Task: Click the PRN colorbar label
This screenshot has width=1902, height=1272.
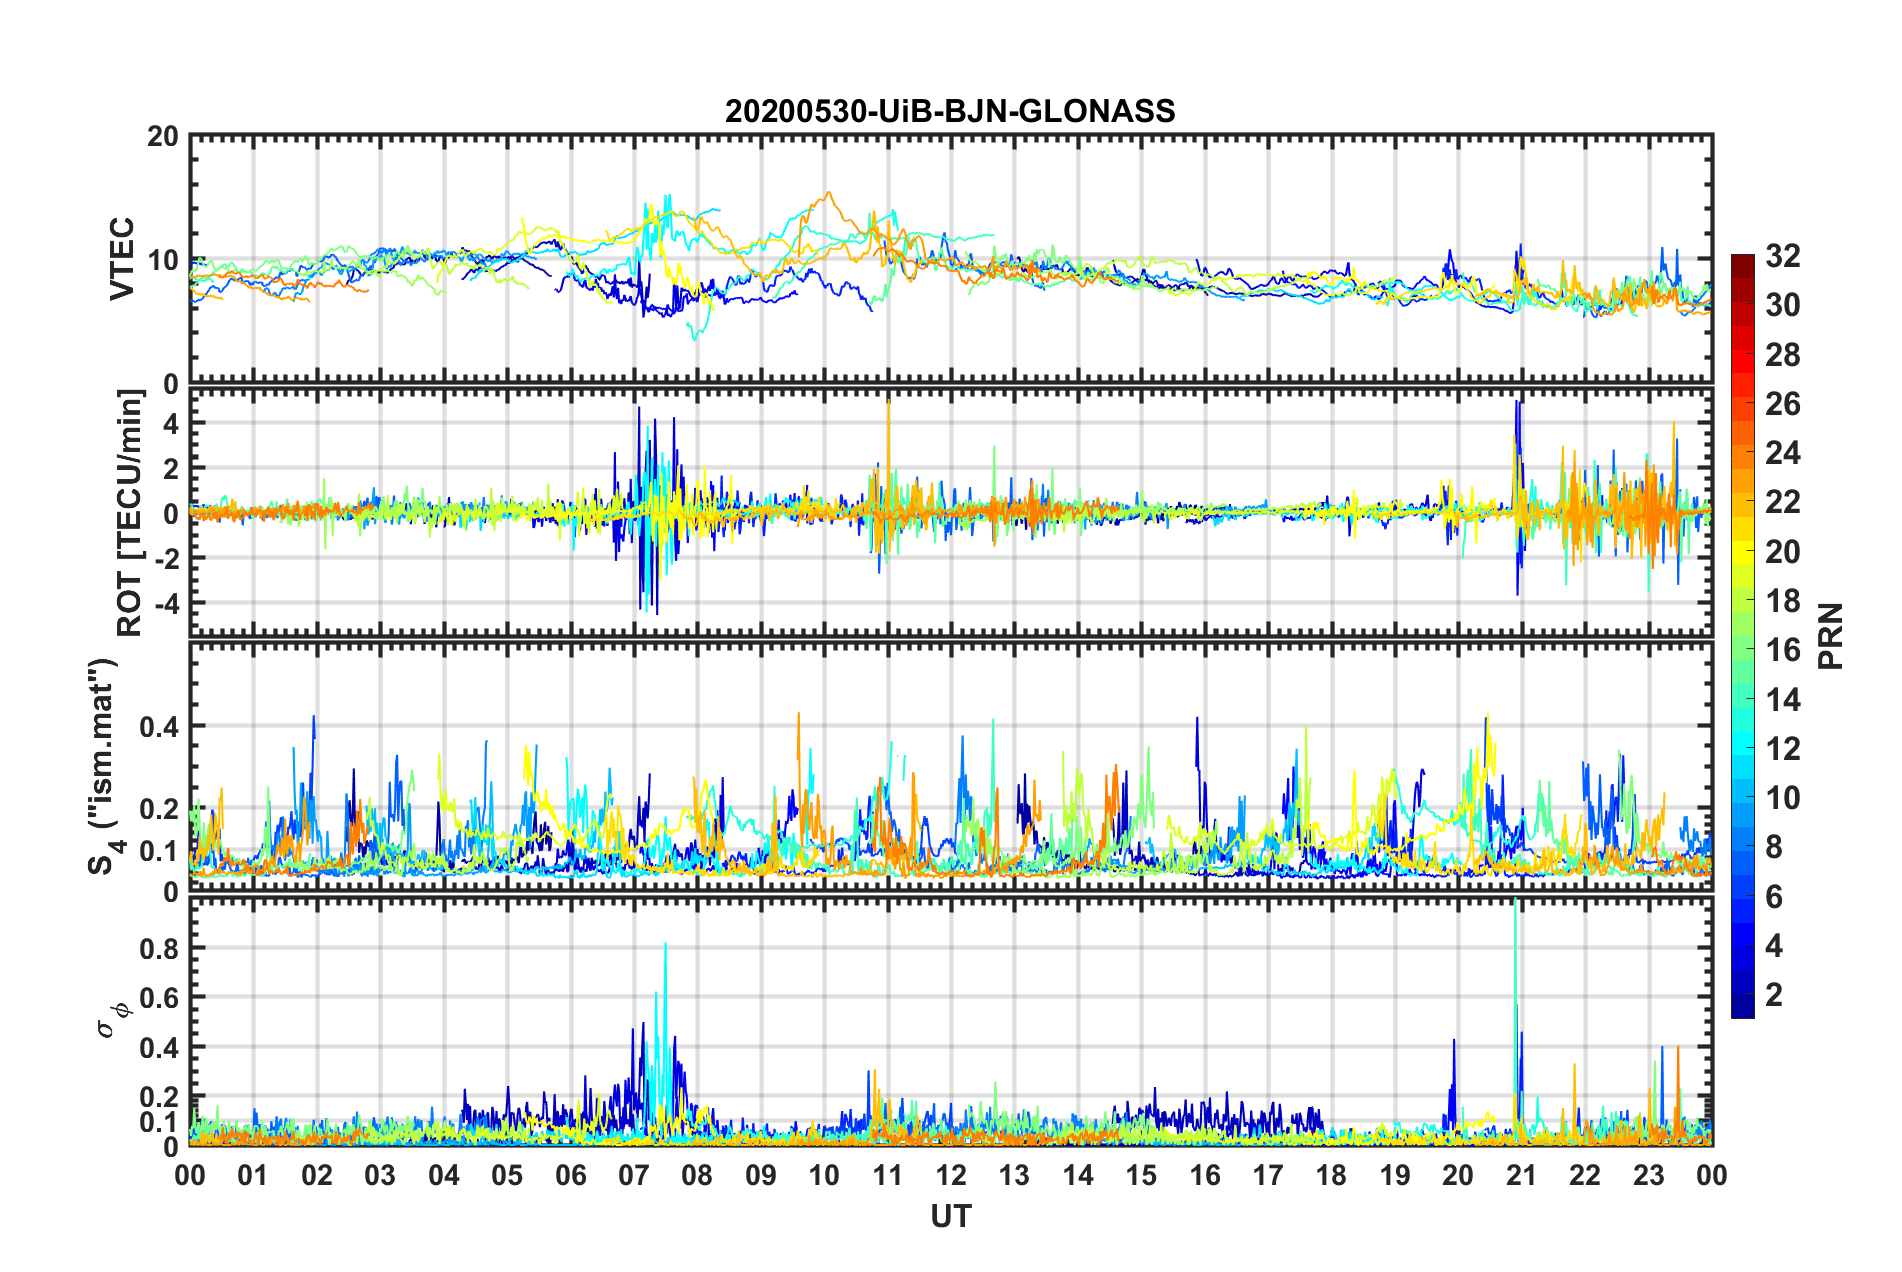Action: [1831, 636]
